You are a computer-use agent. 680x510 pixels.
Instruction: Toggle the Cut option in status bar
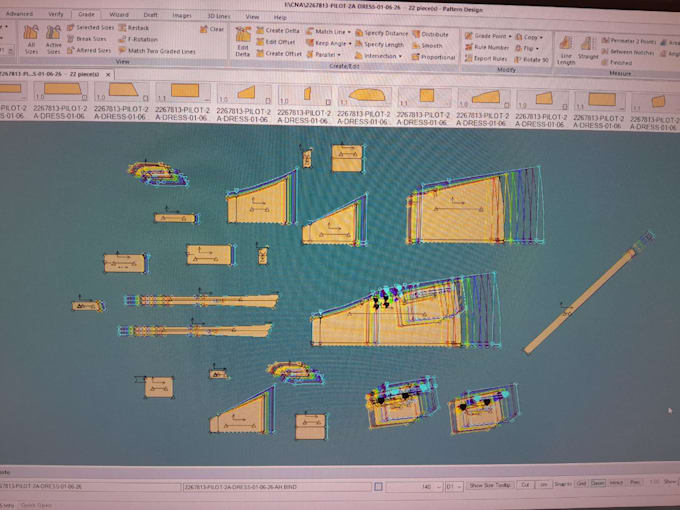525,485
